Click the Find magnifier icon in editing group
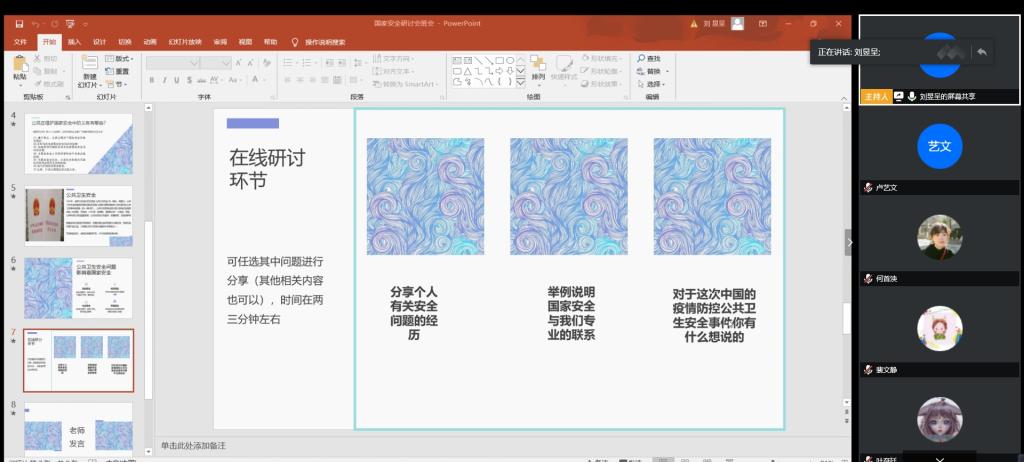 tap(640, 59)
